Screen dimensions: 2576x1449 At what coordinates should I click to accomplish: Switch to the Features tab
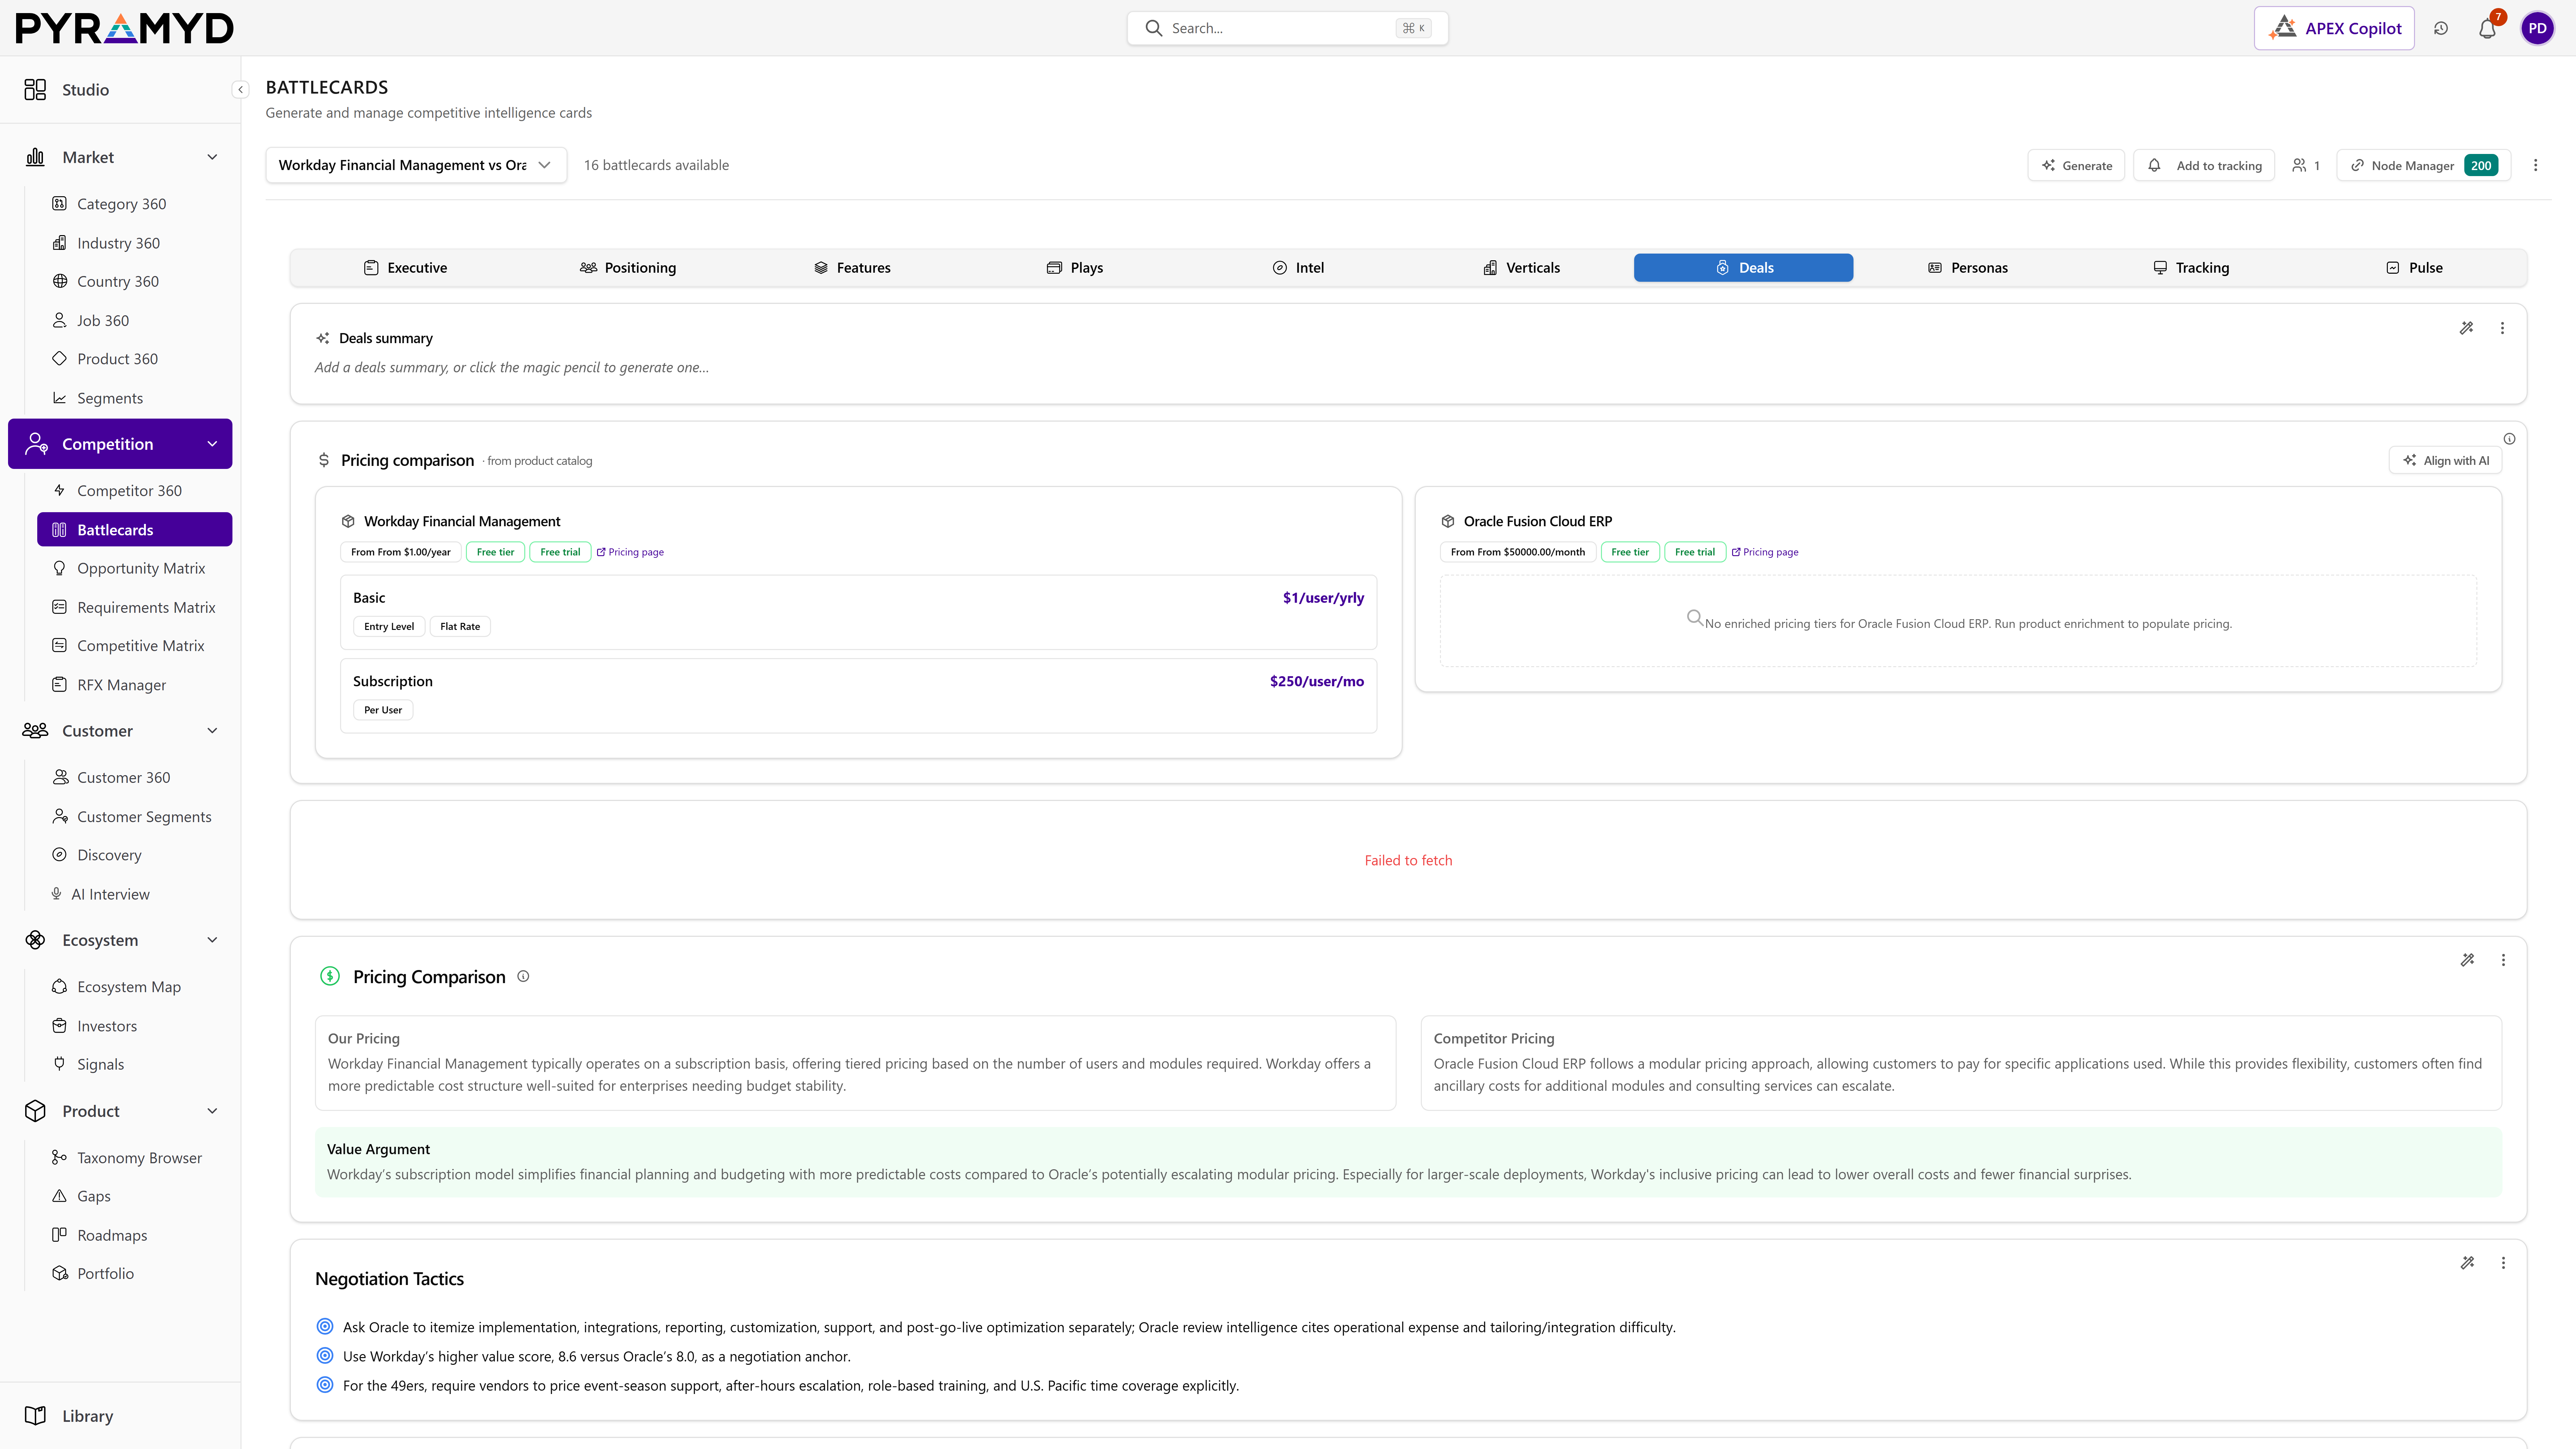(852, 268)
